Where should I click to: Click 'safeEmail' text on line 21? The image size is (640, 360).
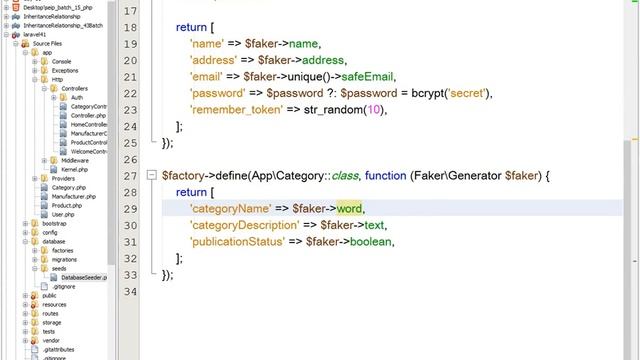click(x=367, y=77)
